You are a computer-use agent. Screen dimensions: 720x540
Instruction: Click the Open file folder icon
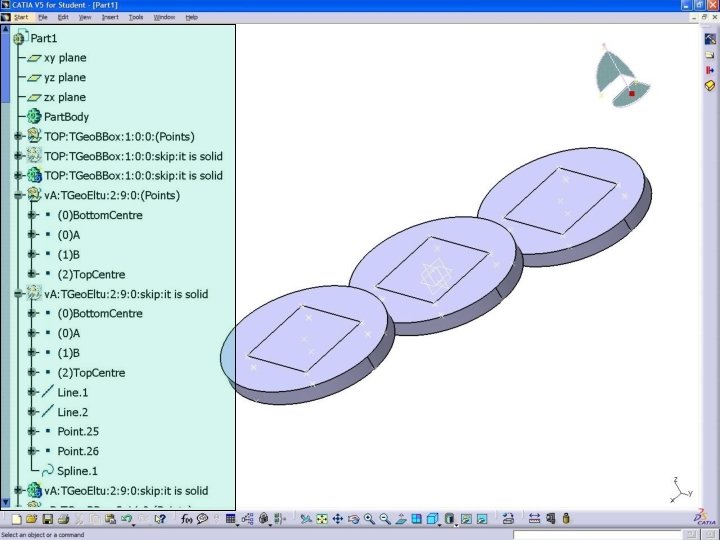[31, 519]
